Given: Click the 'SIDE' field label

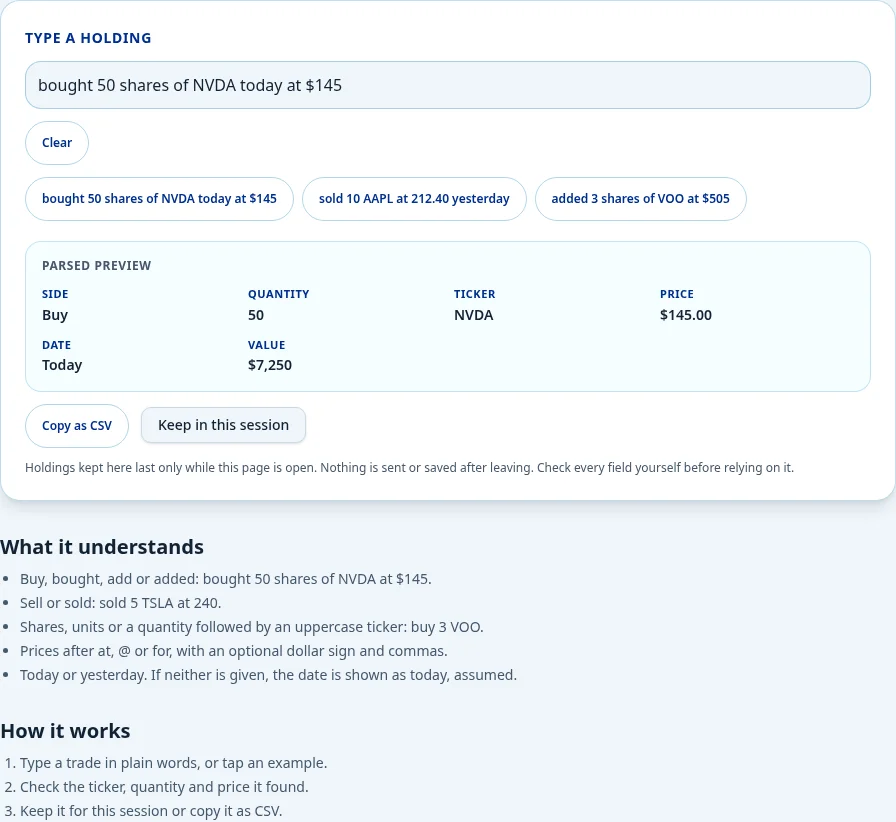Looking at the screenshot, I should click(55, 294).
